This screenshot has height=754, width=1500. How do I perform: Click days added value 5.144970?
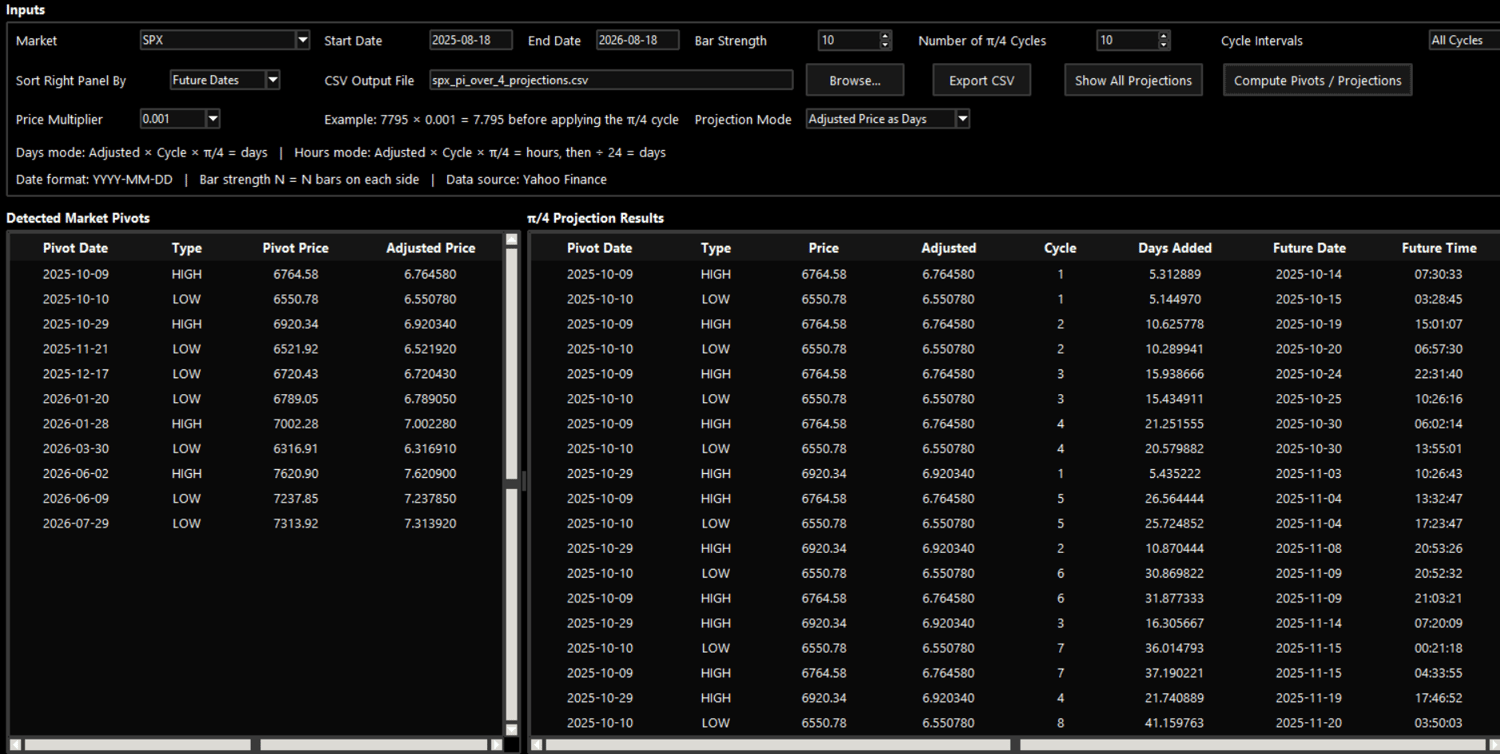(x=1175, y=299)
